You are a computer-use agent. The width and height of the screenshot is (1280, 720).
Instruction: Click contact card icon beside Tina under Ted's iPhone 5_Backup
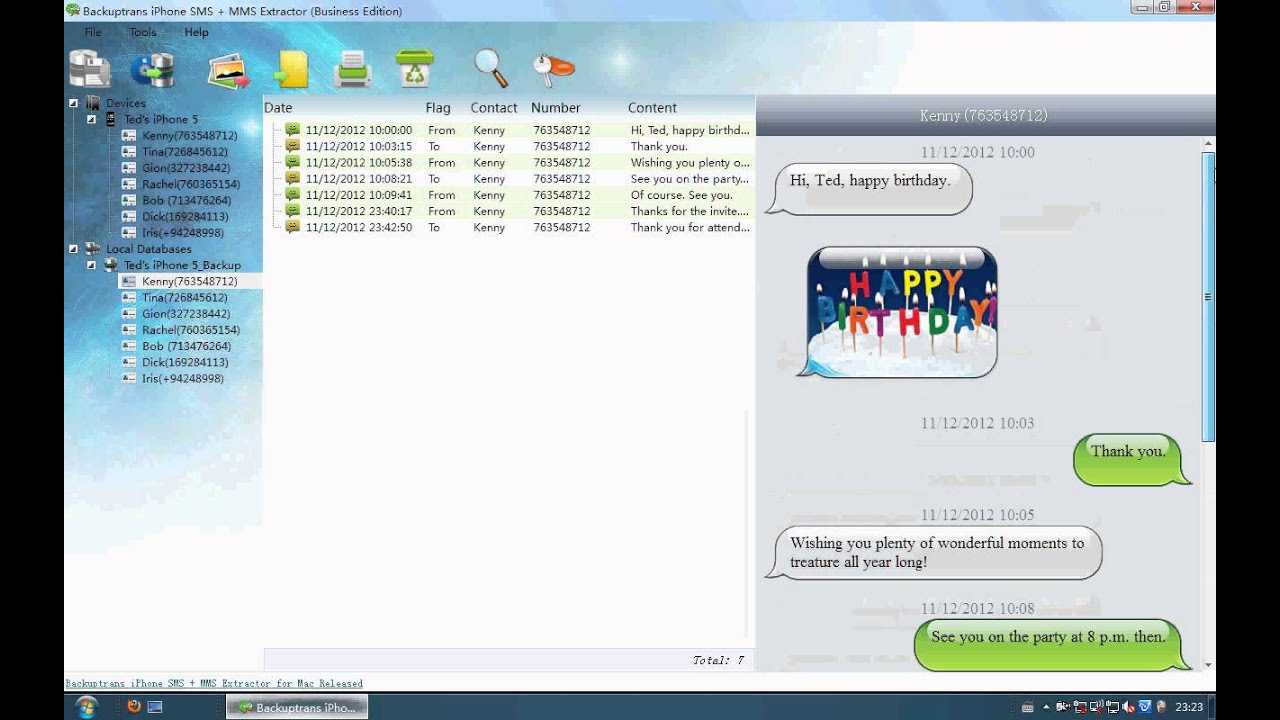coord(129,298)
